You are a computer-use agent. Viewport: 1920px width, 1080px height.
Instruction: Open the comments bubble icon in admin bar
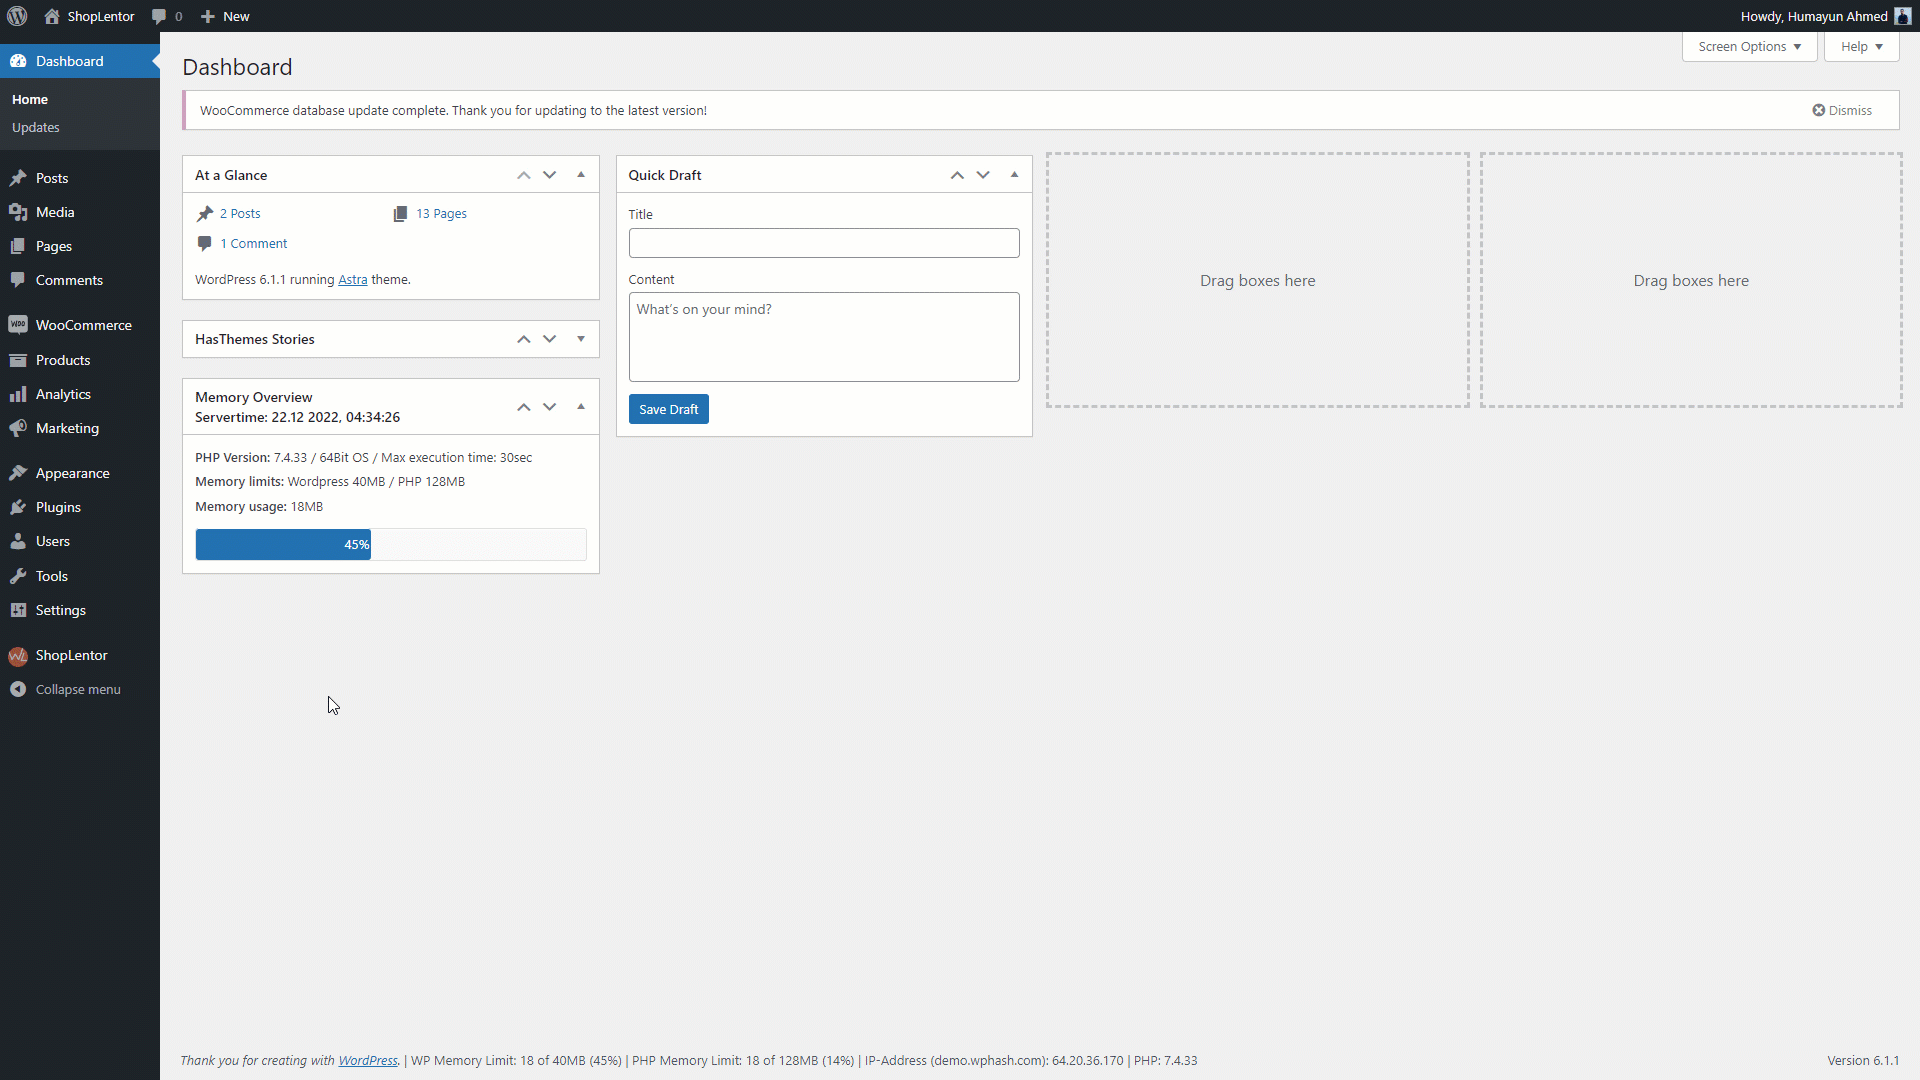[159, 16]
